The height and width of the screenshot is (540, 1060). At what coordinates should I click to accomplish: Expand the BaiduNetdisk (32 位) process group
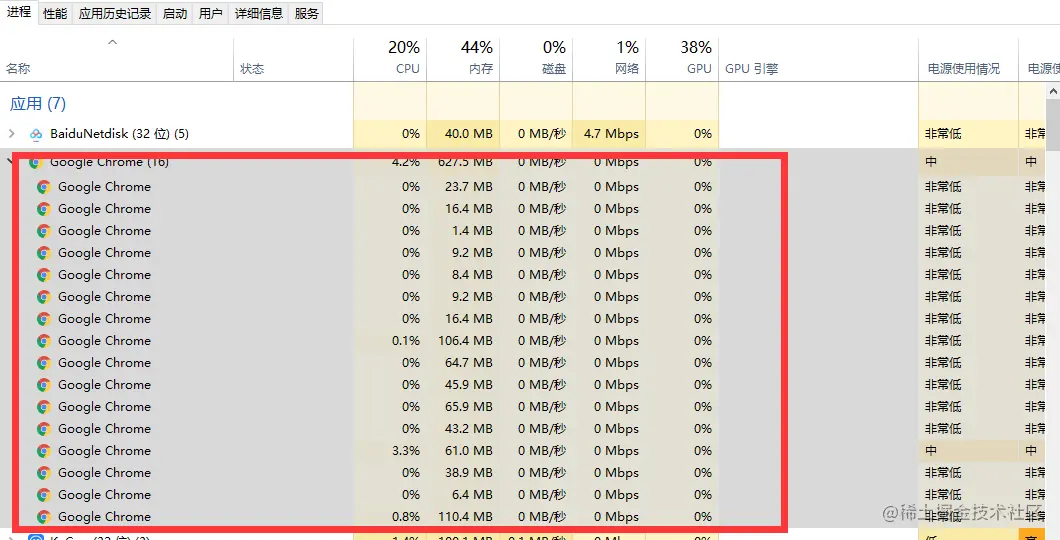[x=11, y=134]
